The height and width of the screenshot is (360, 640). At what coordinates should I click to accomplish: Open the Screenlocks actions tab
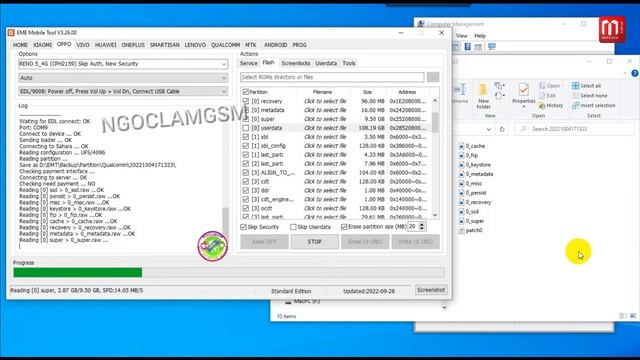point(296,63)
